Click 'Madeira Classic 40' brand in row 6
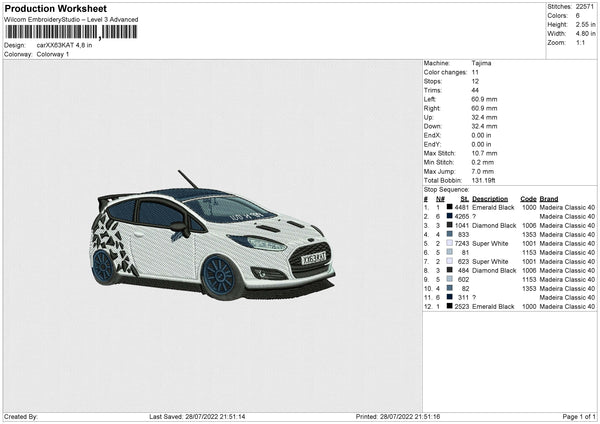This screenshot has height=424, width=600. (567, 253)
